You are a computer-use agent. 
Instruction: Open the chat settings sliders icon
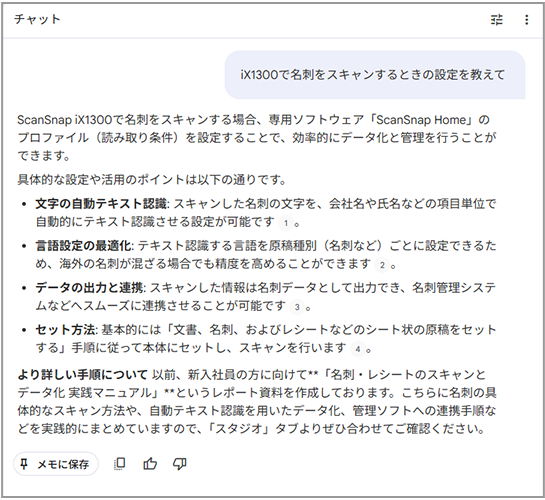[497, 20]
